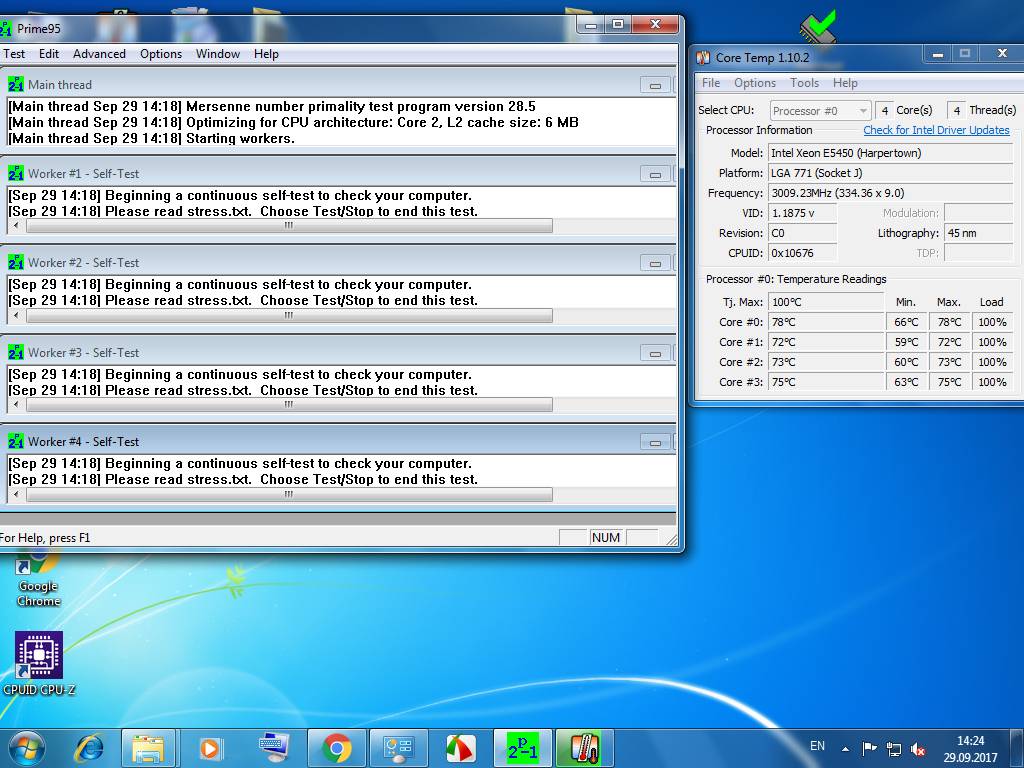1024x768 pixels.
Task: Click Worker #3 horizontal scrollbar thumb
Action: coord(289,404)
